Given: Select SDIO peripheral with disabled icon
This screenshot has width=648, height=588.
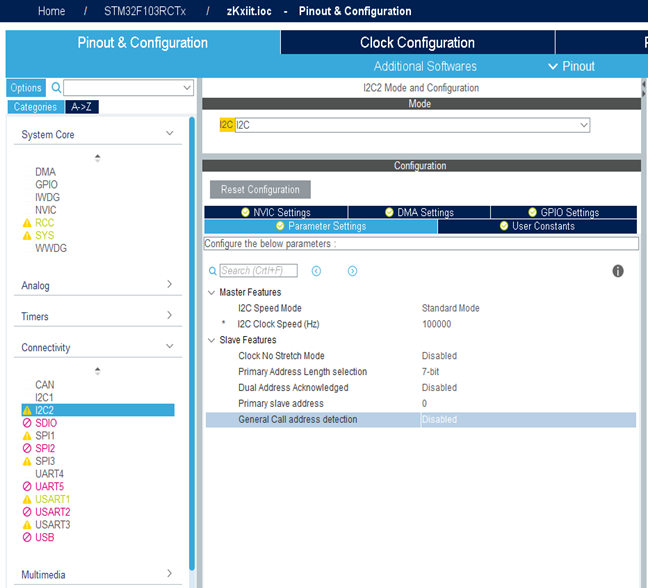Looking at the screenshot, I should [46, 423].
